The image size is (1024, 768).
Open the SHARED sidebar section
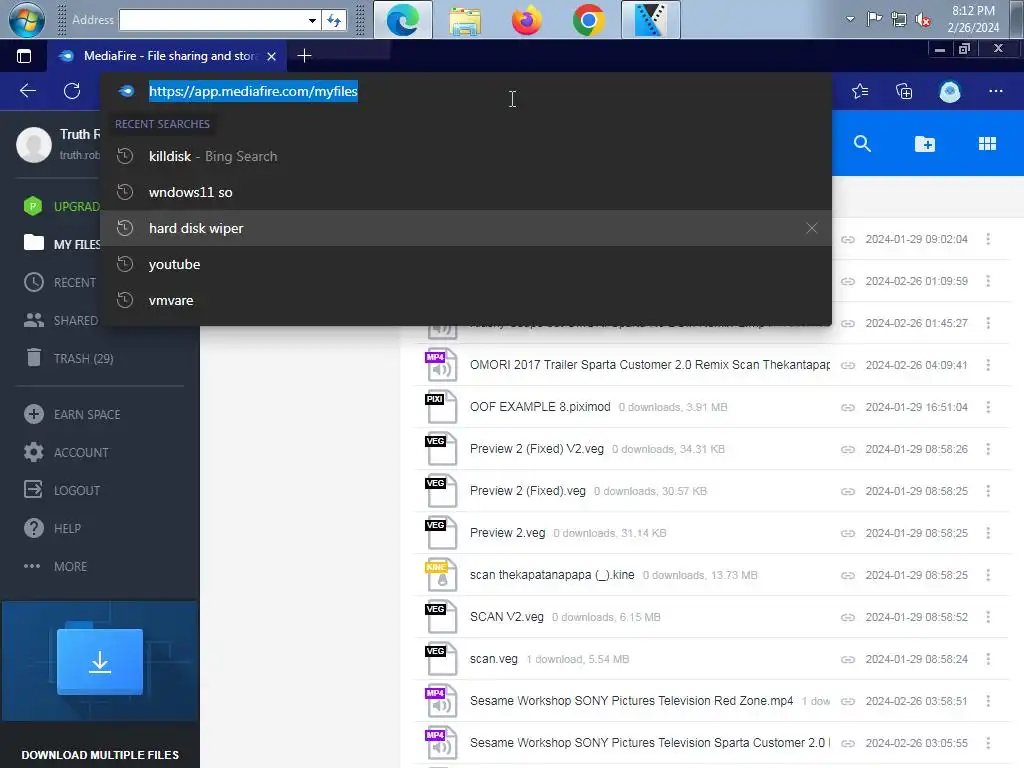[x=61, y=320]
